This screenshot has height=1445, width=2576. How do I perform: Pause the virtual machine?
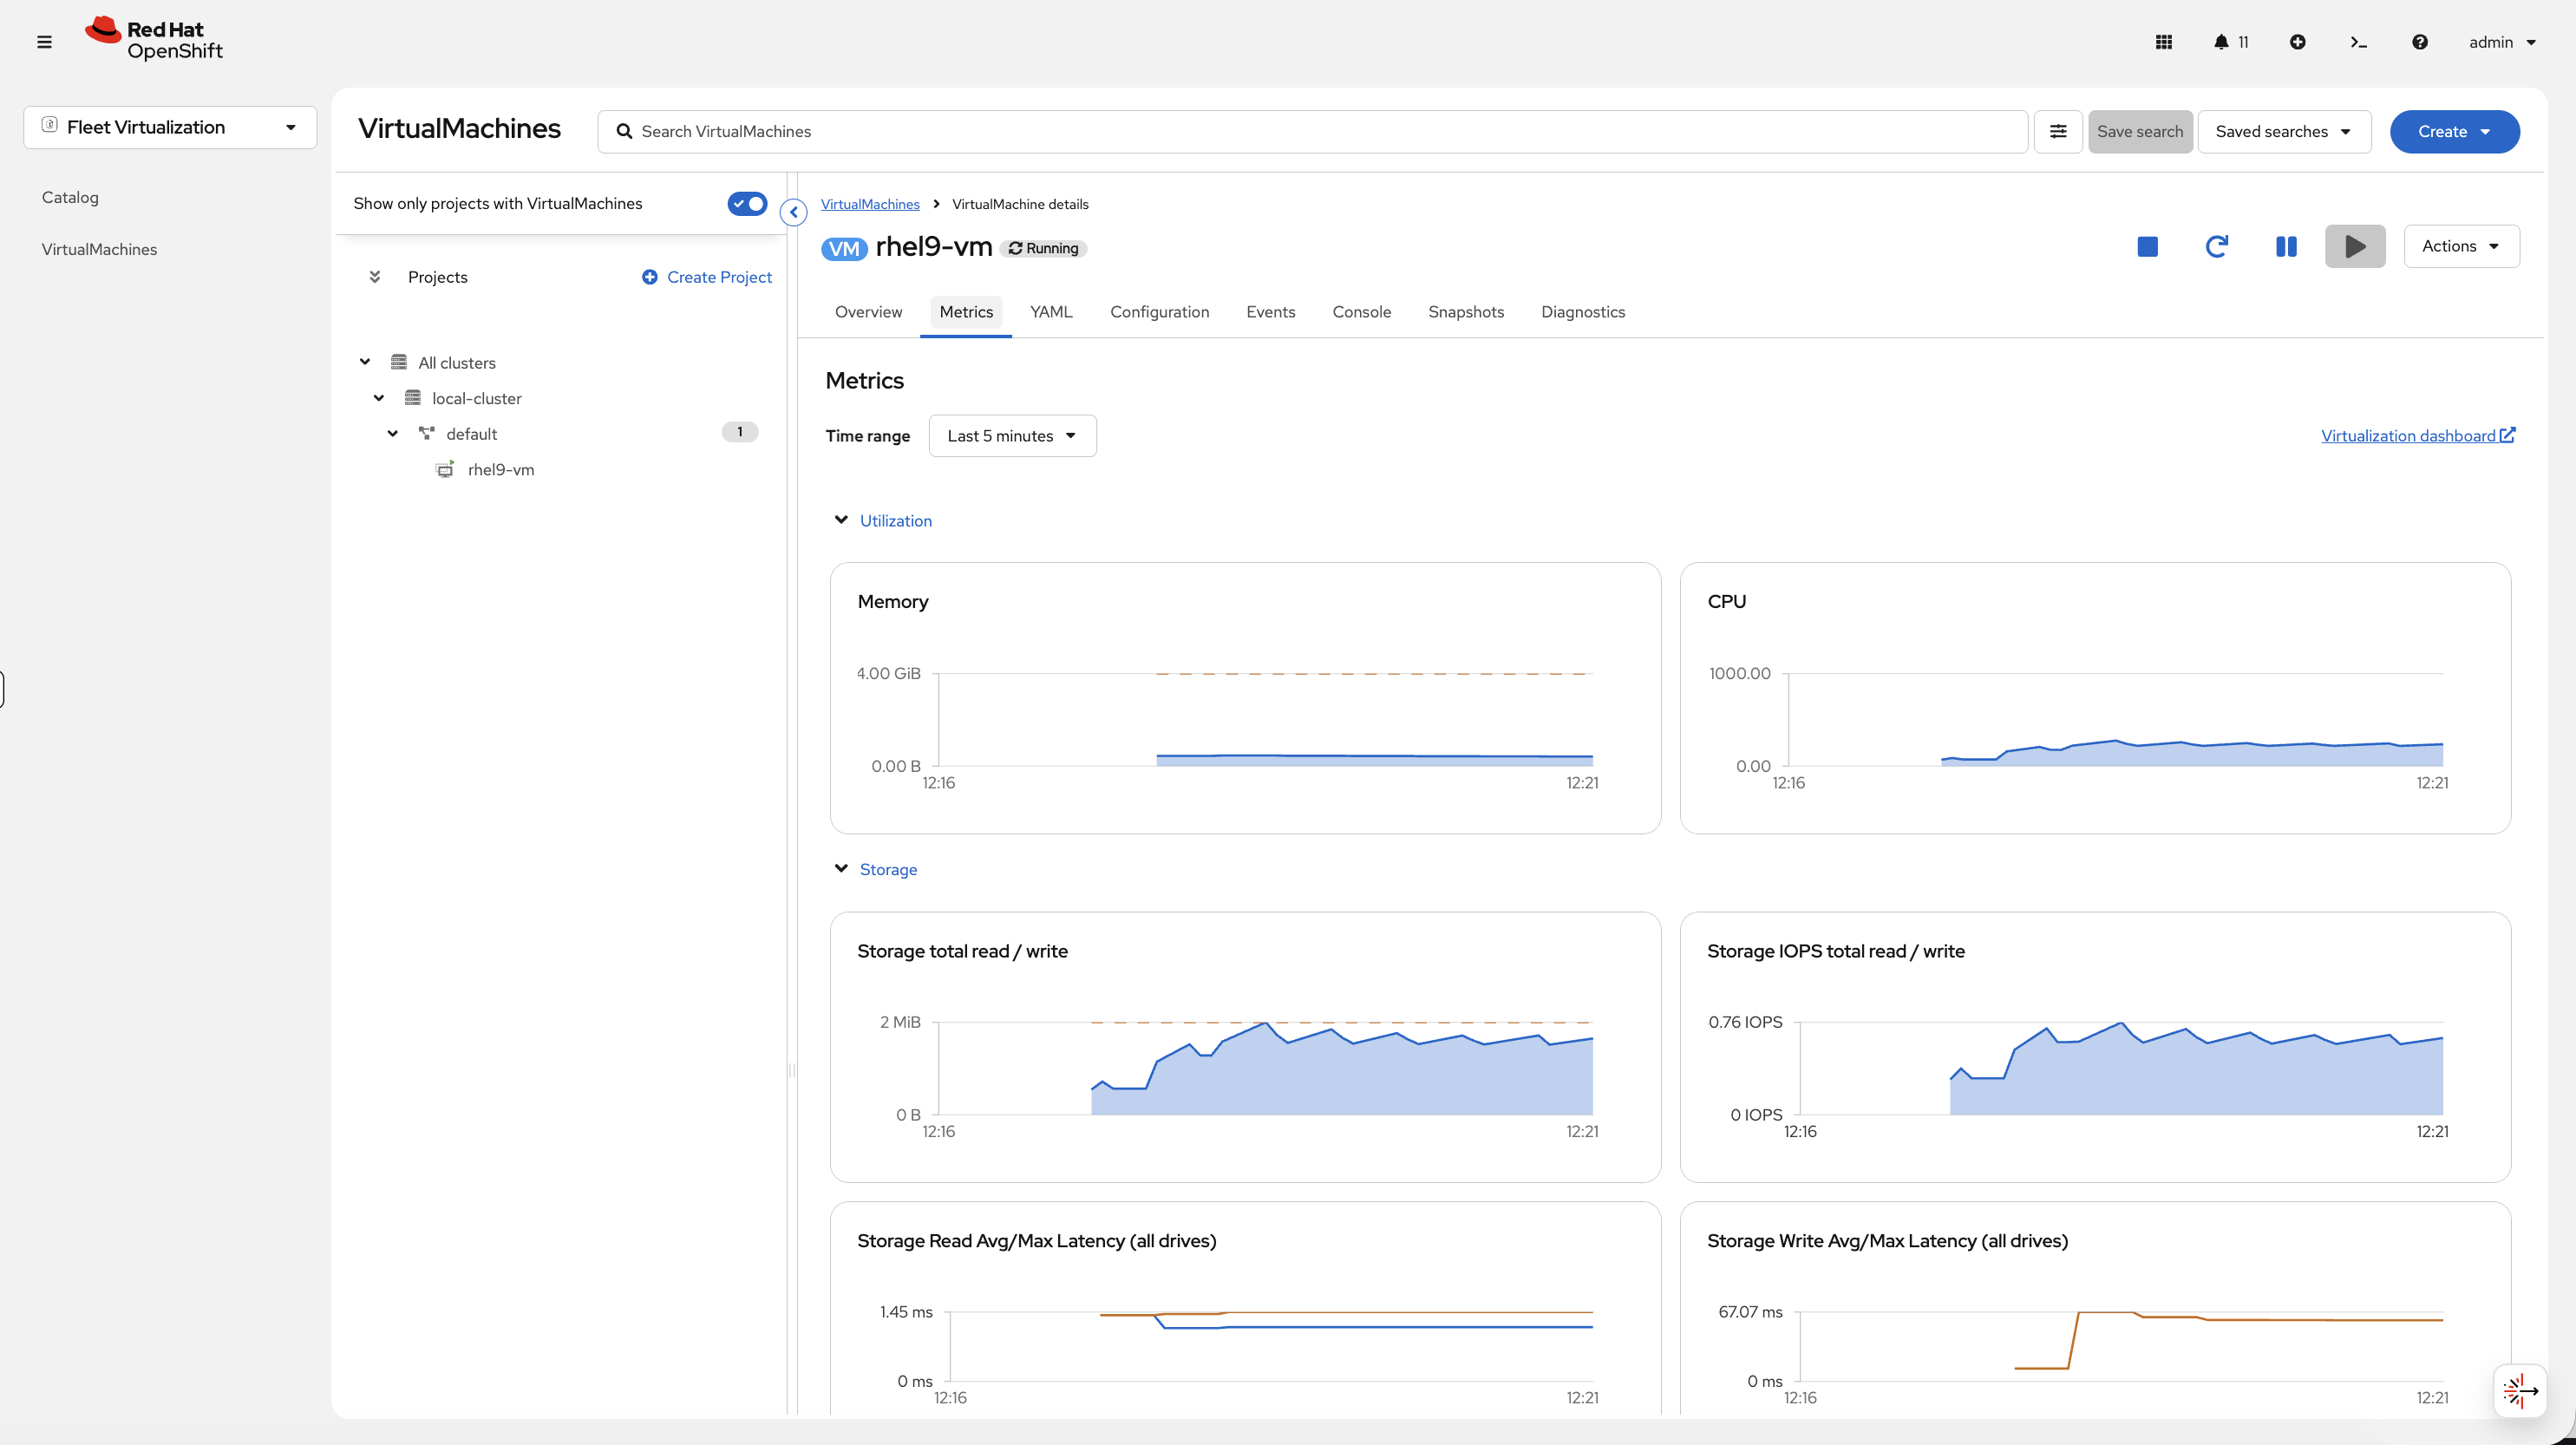[x=2286, y=246]
